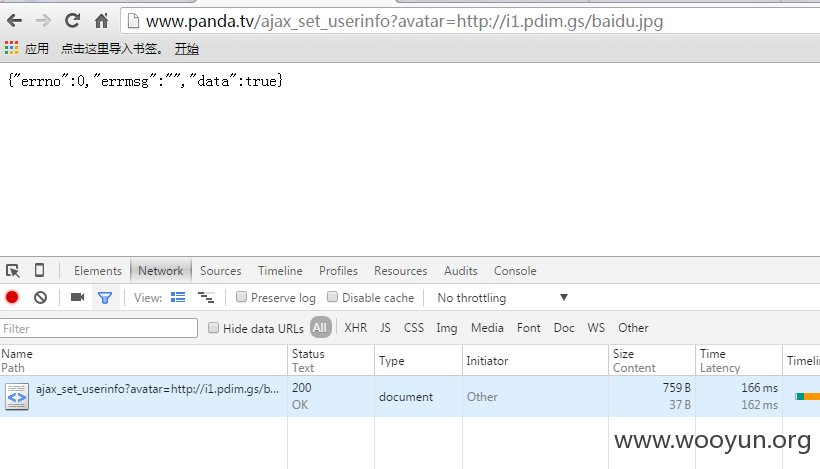
Task: Click the 759 B size value
Action: pyautogui.click(x=677, y=388)
